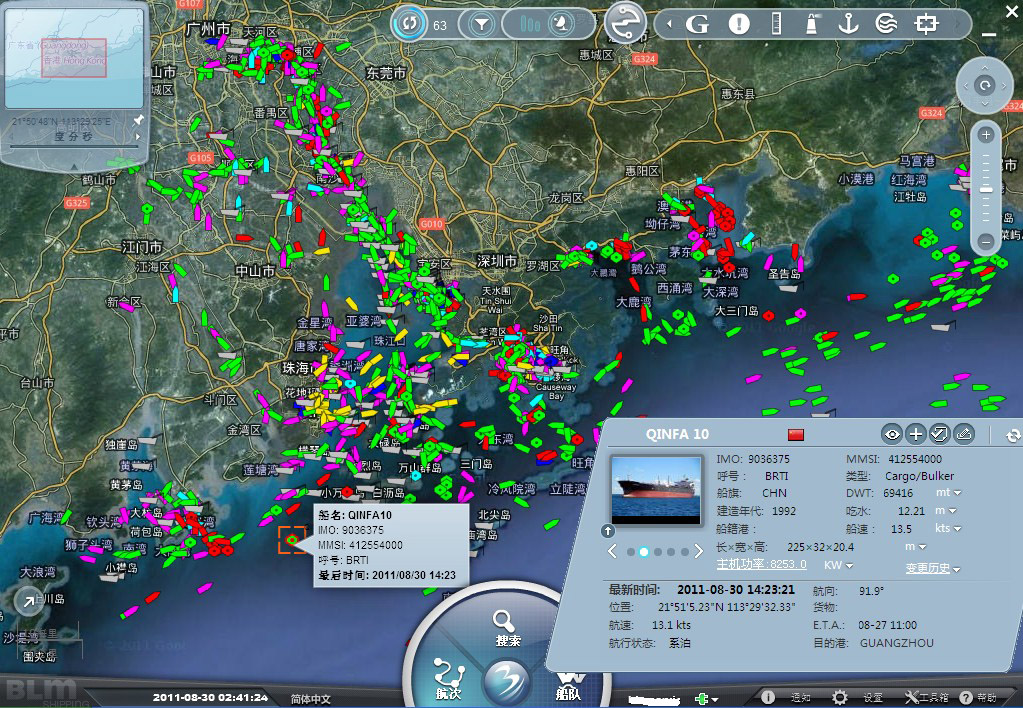This screenshot has height=708, width=1023.
Task: Select the third photo pagination dot
Action: [x=658, y=552]
